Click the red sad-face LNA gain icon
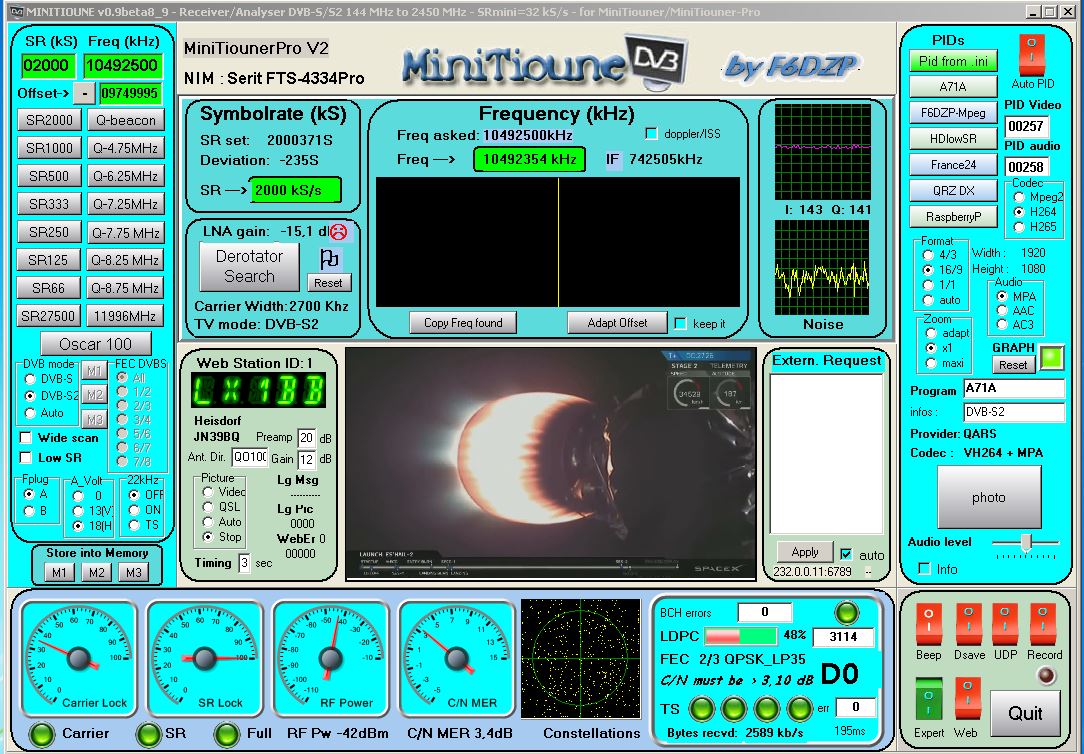 tap(338, 232)
